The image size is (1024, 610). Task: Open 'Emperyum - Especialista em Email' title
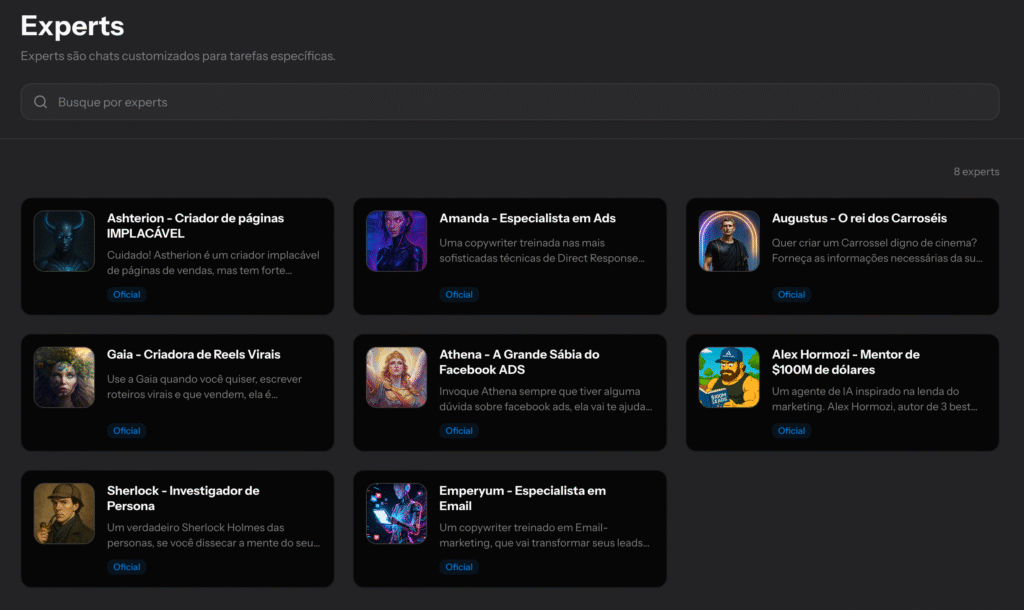(522, 498)
